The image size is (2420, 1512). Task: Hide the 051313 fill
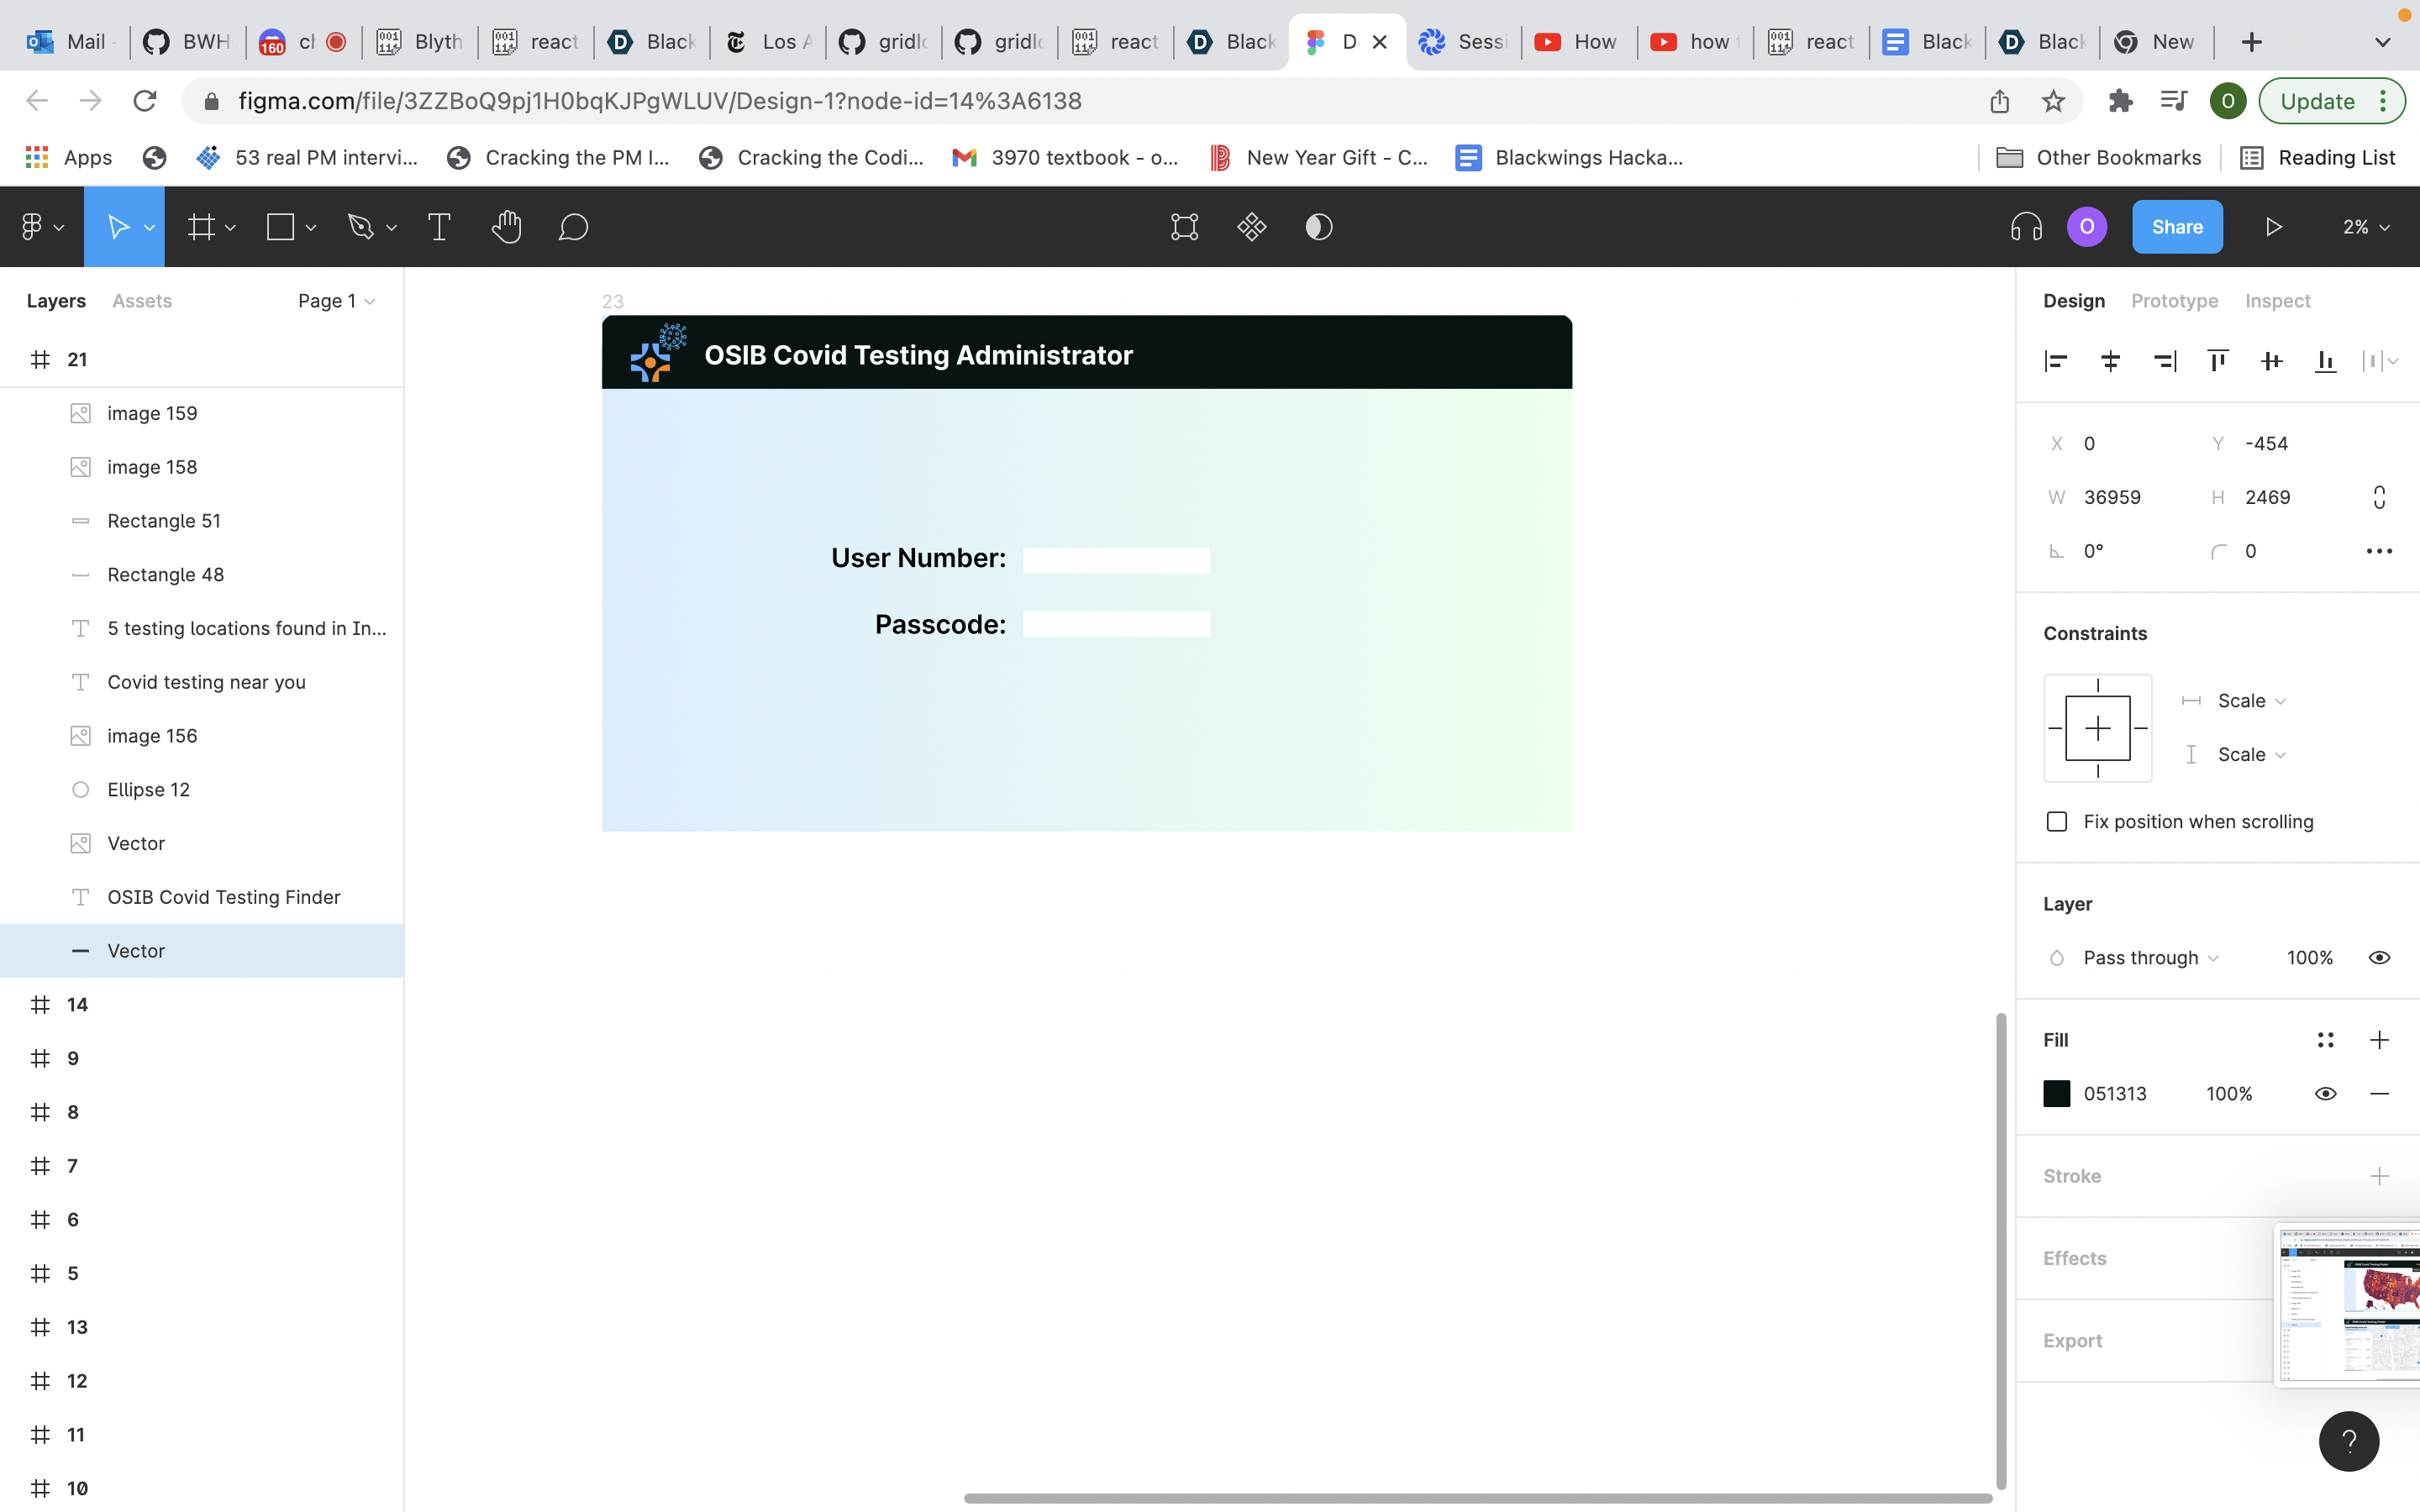pyautogui.click(x=2325, y=1094)
